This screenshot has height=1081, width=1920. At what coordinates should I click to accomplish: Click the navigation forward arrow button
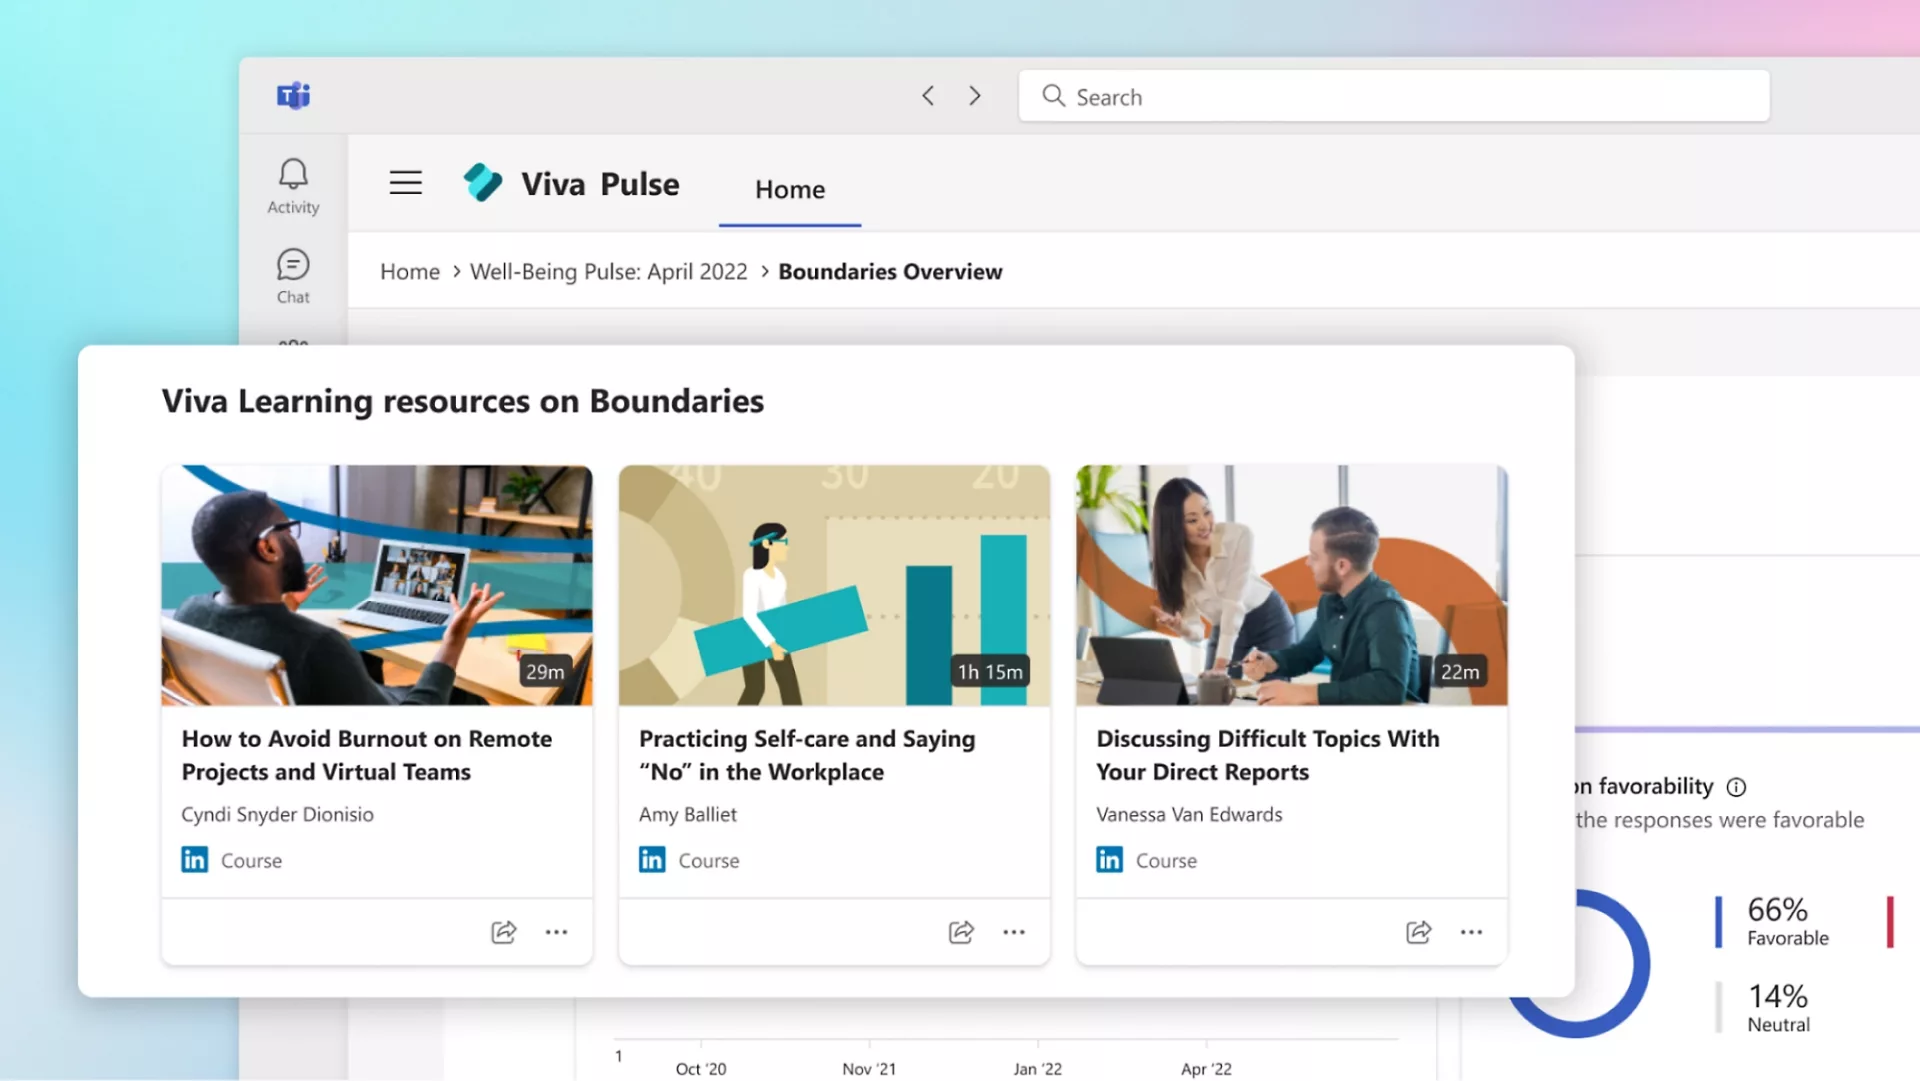click(973, 95)
